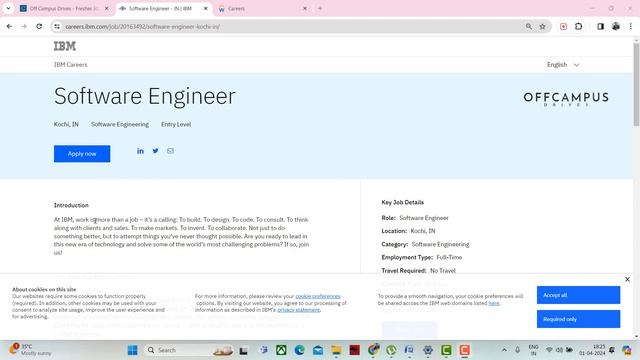Open the privacy statement link

(298, 310)
